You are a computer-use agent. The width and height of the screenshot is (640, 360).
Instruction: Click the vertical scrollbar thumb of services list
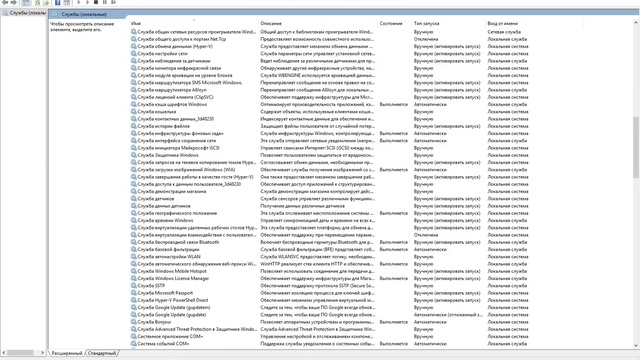coord(636,147)
